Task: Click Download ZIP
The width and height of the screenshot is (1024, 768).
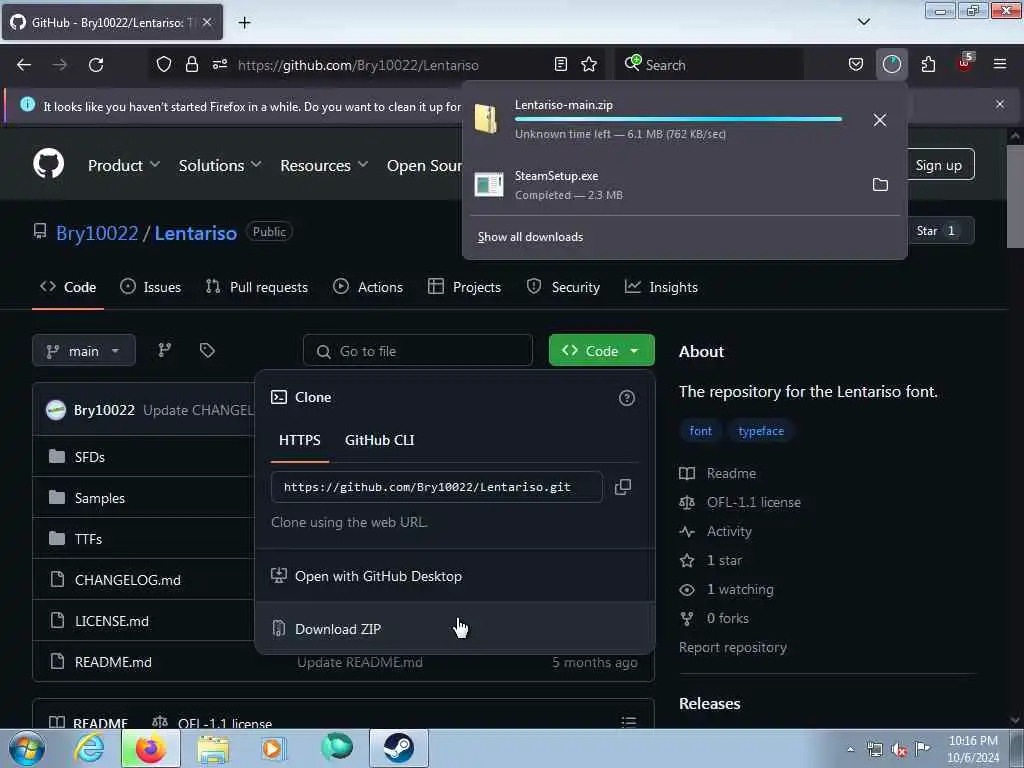Action: coord(455,629)
